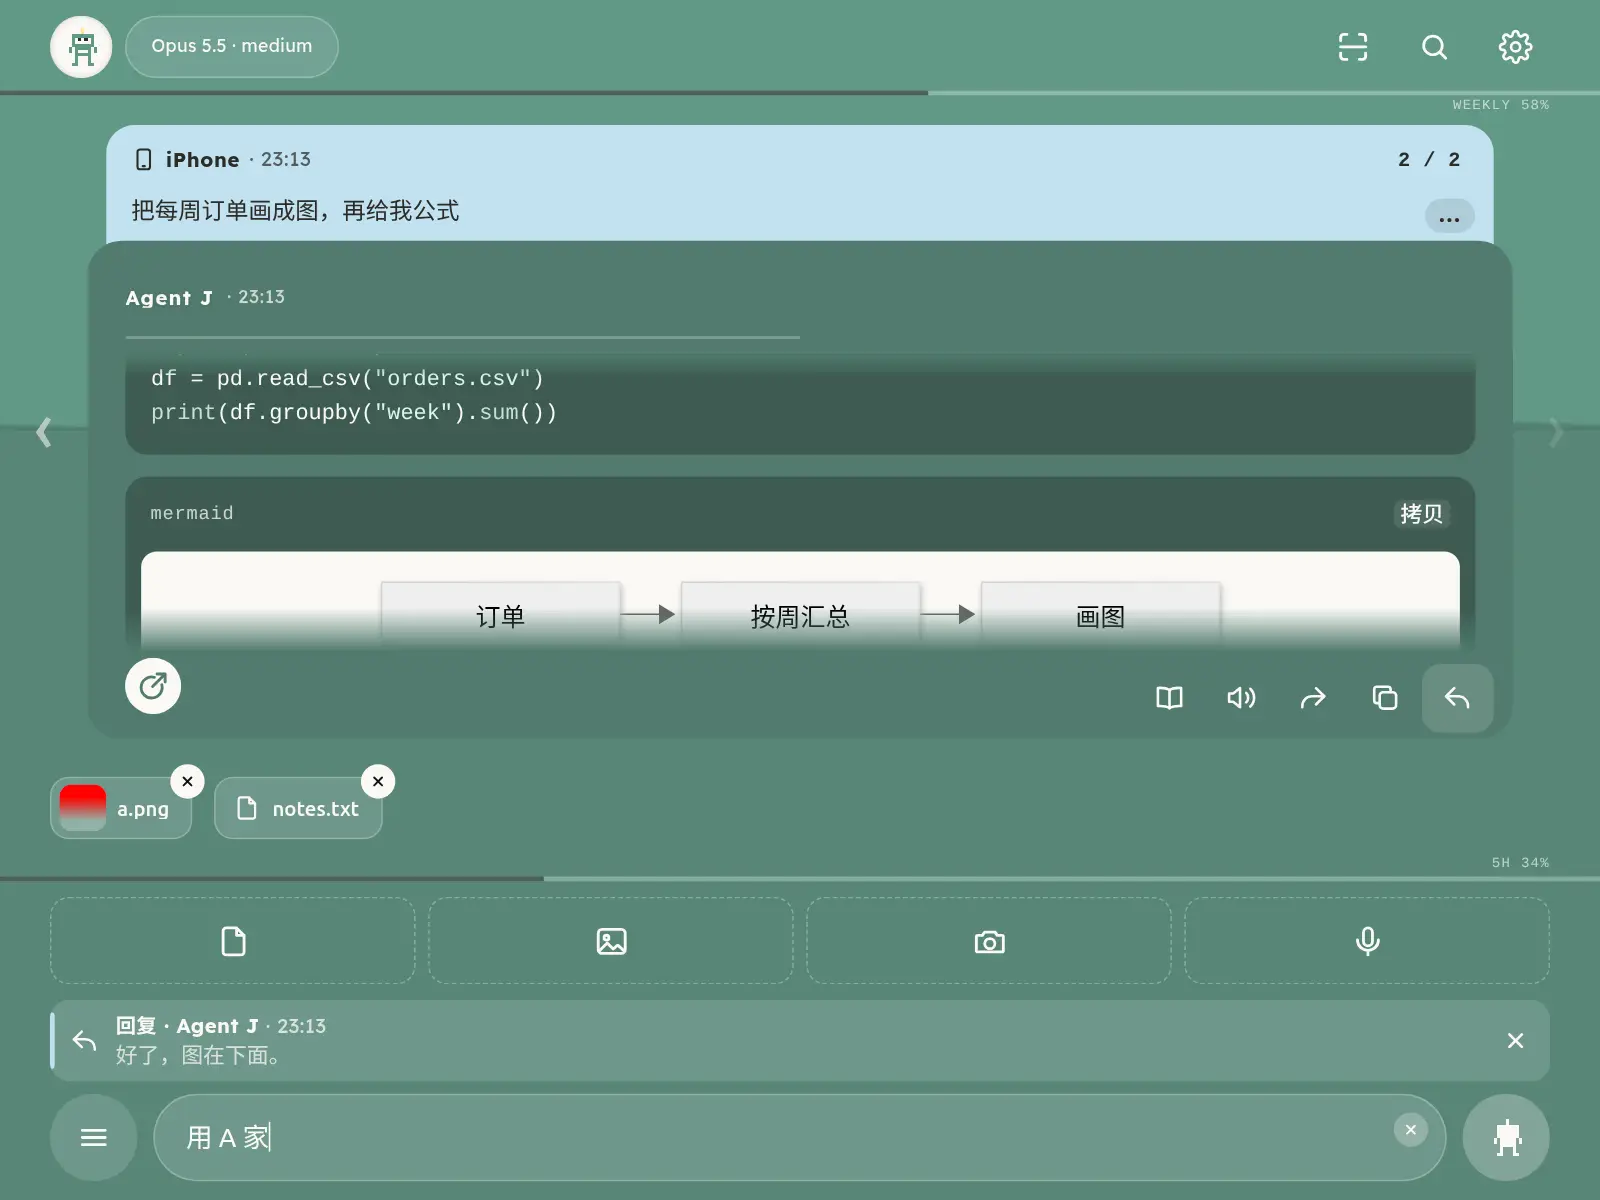
Task: Copy mermaid block with 拷贝 button
Action: click(x=1421, y=513)
